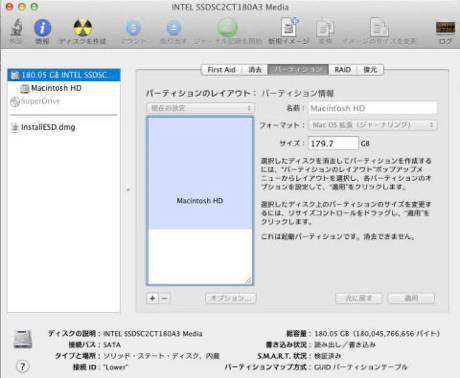The image size is (460, 378).
Task: Select the 180.05 GB INTEL SSDSC disk
Action: point(64,75)
